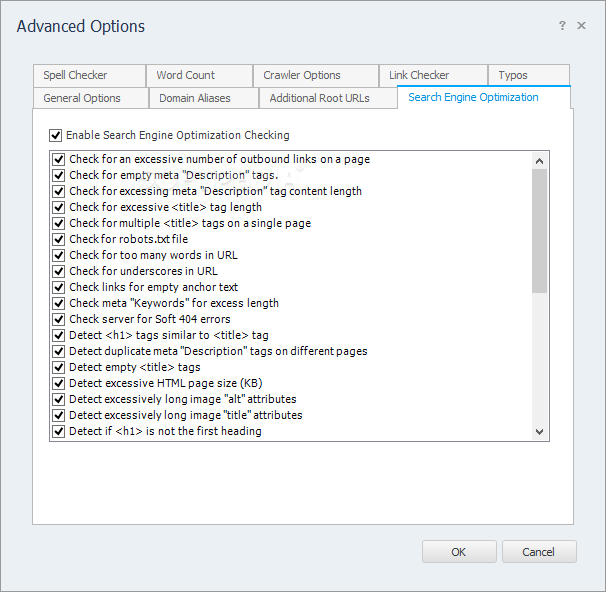Disable long image alt attributes detection
606x592 pixels.
[x=58, y=399]
